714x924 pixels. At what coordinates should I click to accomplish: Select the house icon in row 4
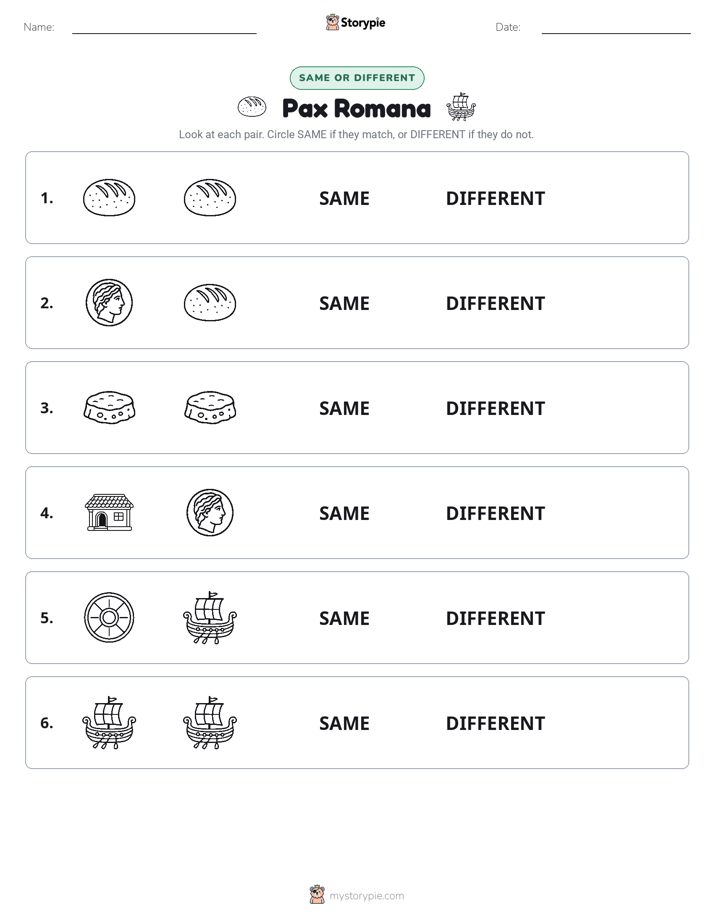[109, 513]
